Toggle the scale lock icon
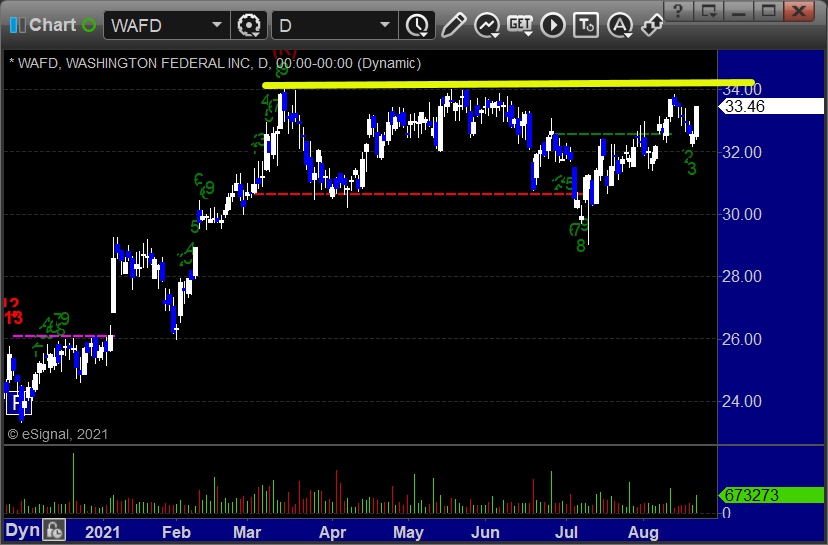The width and height of the screenshot is (828, 545). (54, 530)
